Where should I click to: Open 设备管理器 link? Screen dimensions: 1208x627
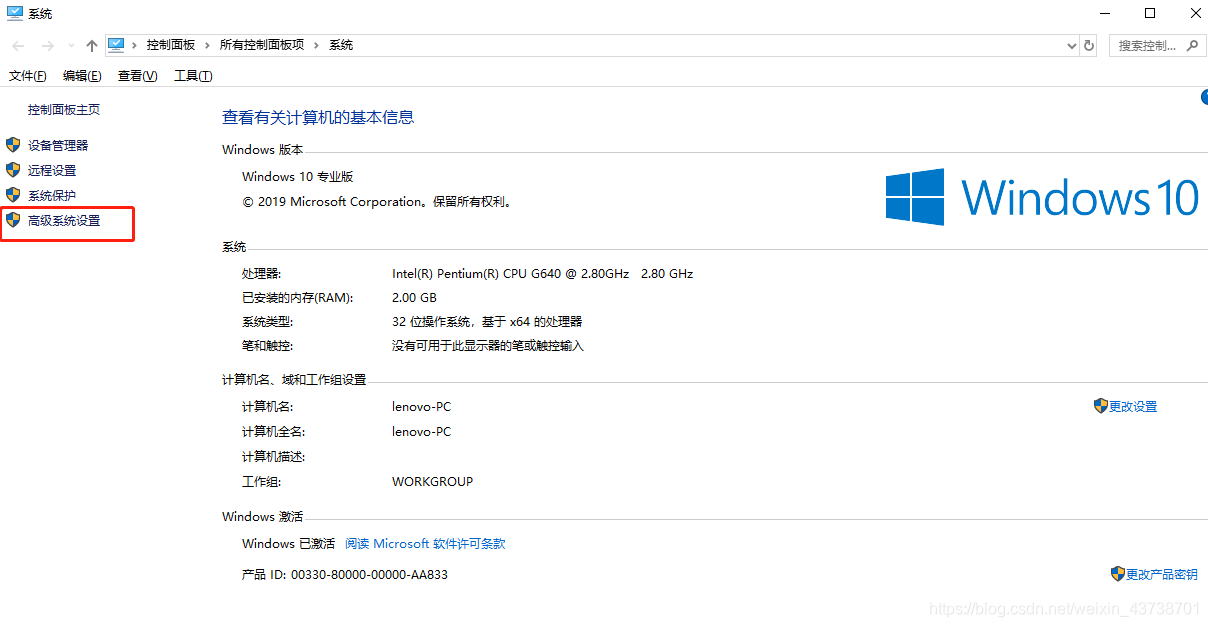coord(58,145)
